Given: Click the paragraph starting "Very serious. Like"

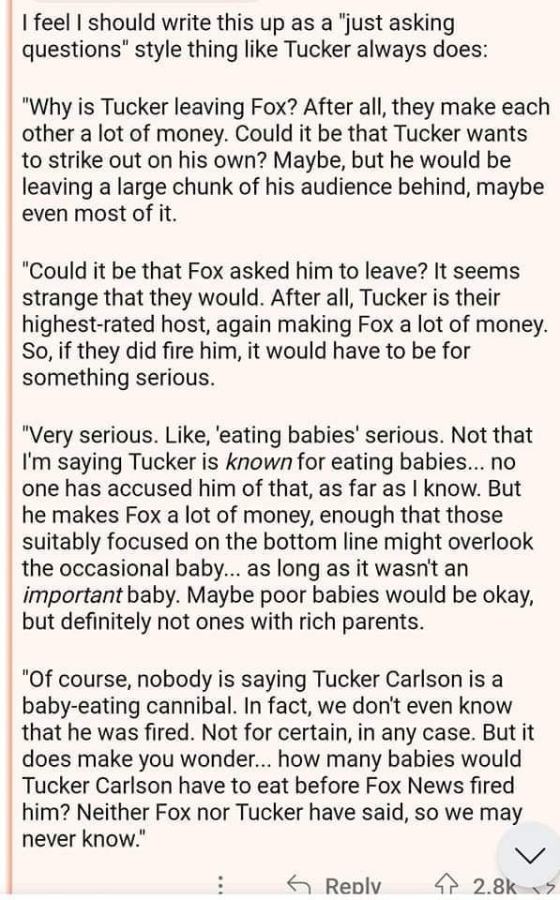Looking at the screenshot, I should coord(278,528).
